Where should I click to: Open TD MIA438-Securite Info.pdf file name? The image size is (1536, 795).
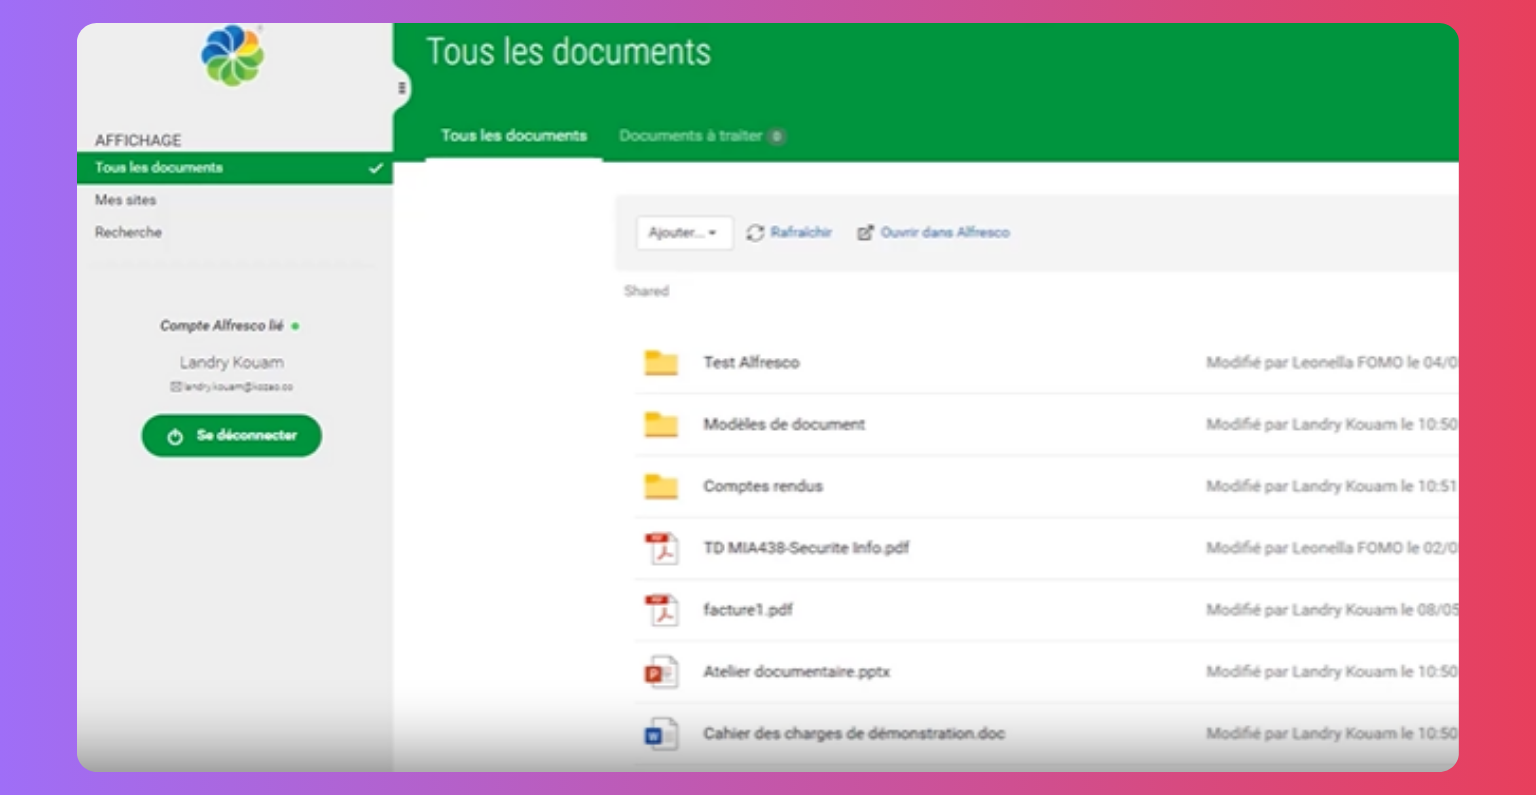click(806, 548)
